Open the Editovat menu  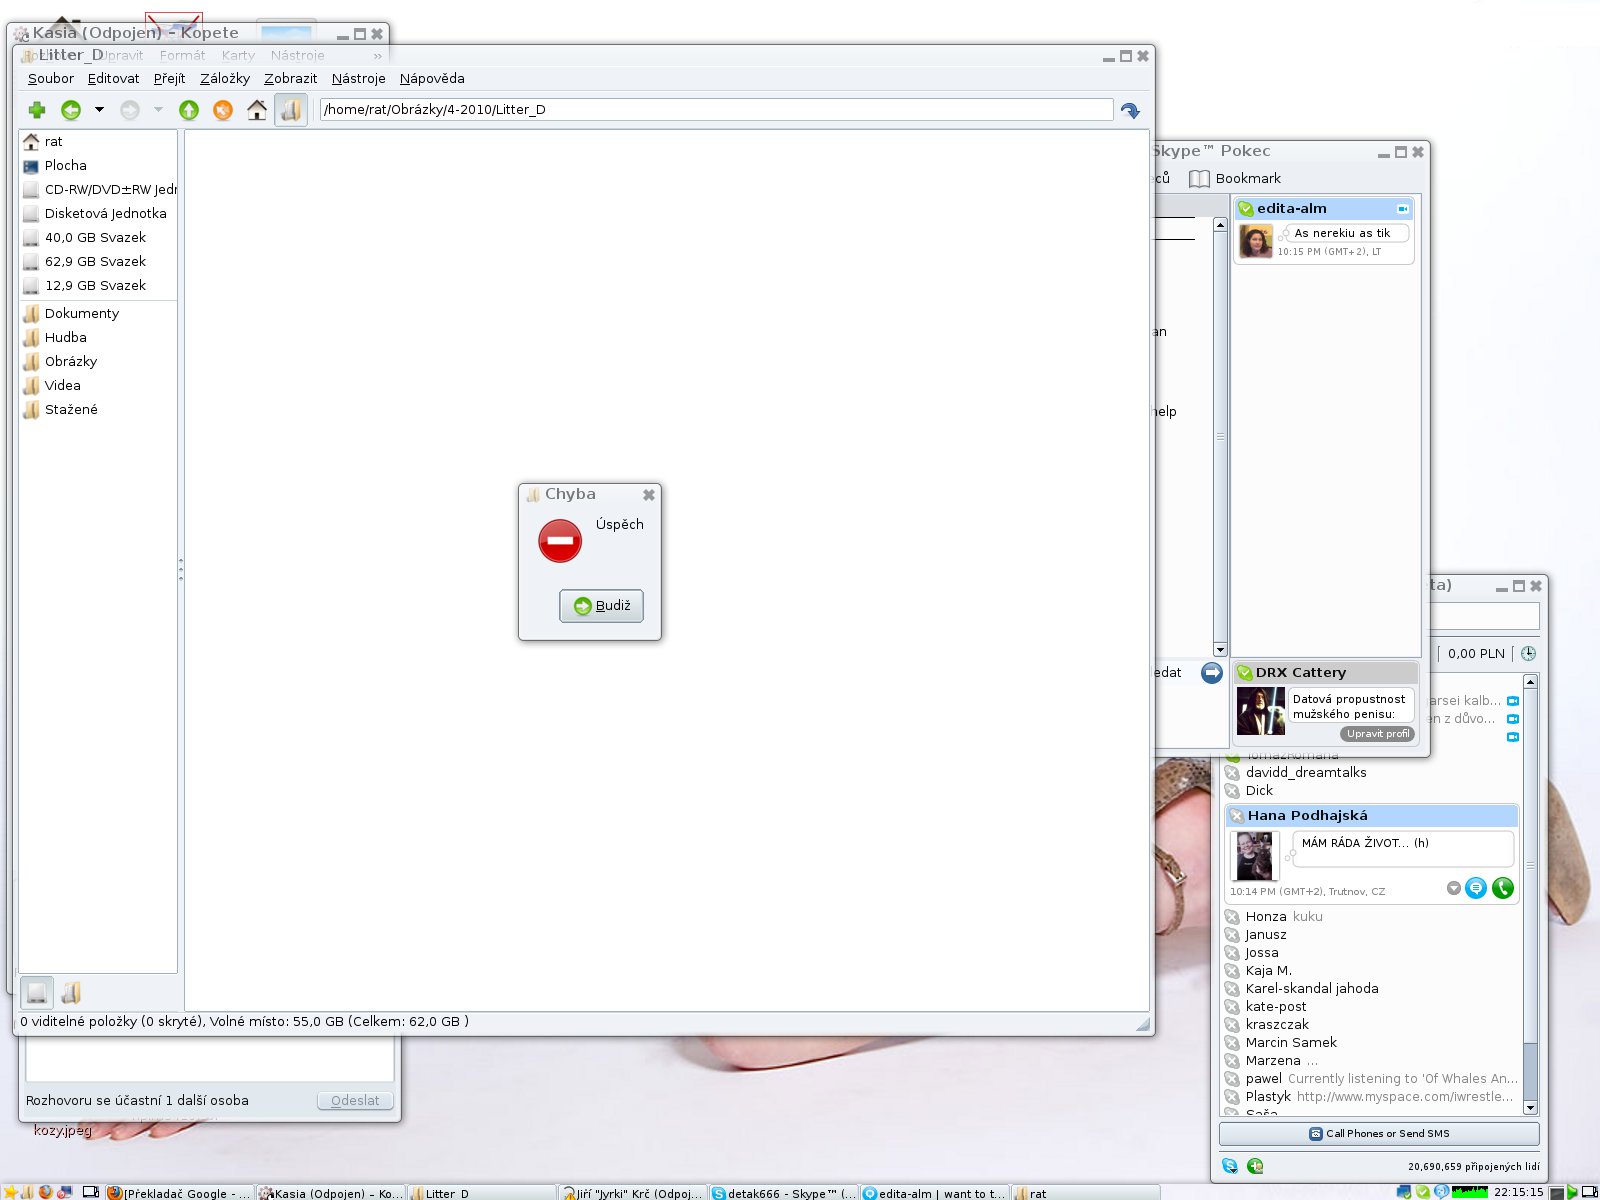(113, 79)
